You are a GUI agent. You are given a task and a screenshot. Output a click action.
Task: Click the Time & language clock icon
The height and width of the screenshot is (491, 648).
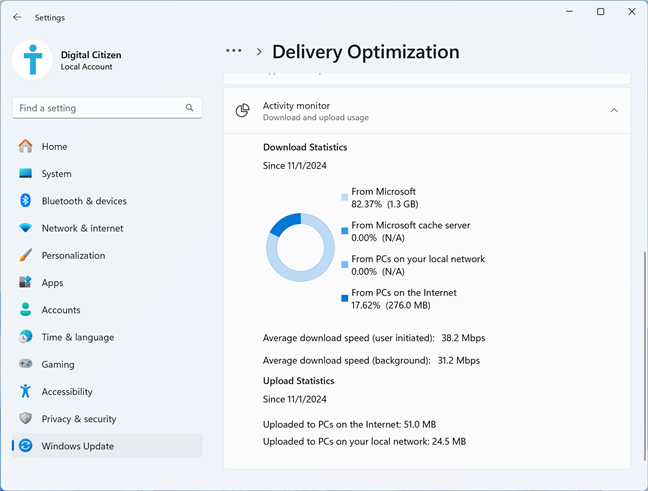25,337
